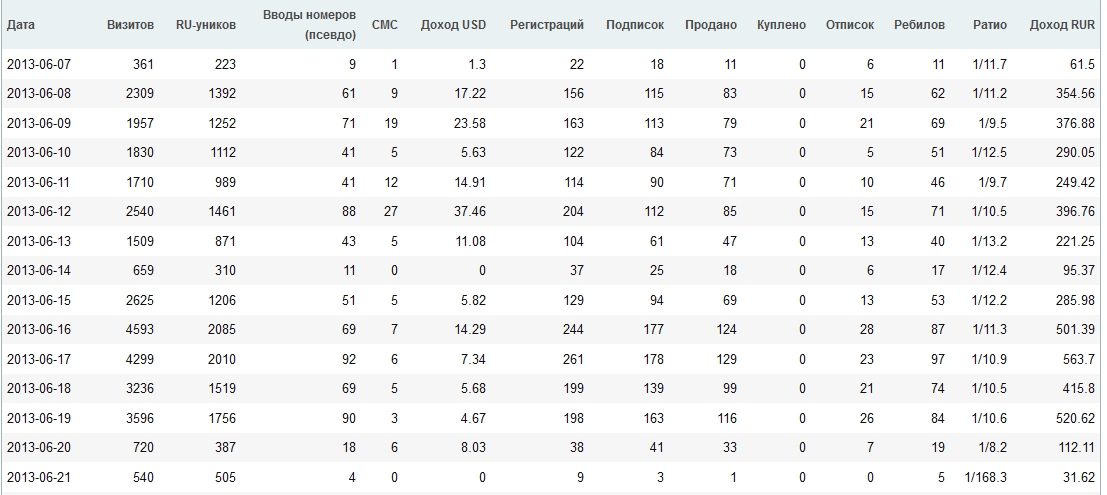The image size is (1107, 495).
Task: Click the Ратио column header
Action: point(989,24)
